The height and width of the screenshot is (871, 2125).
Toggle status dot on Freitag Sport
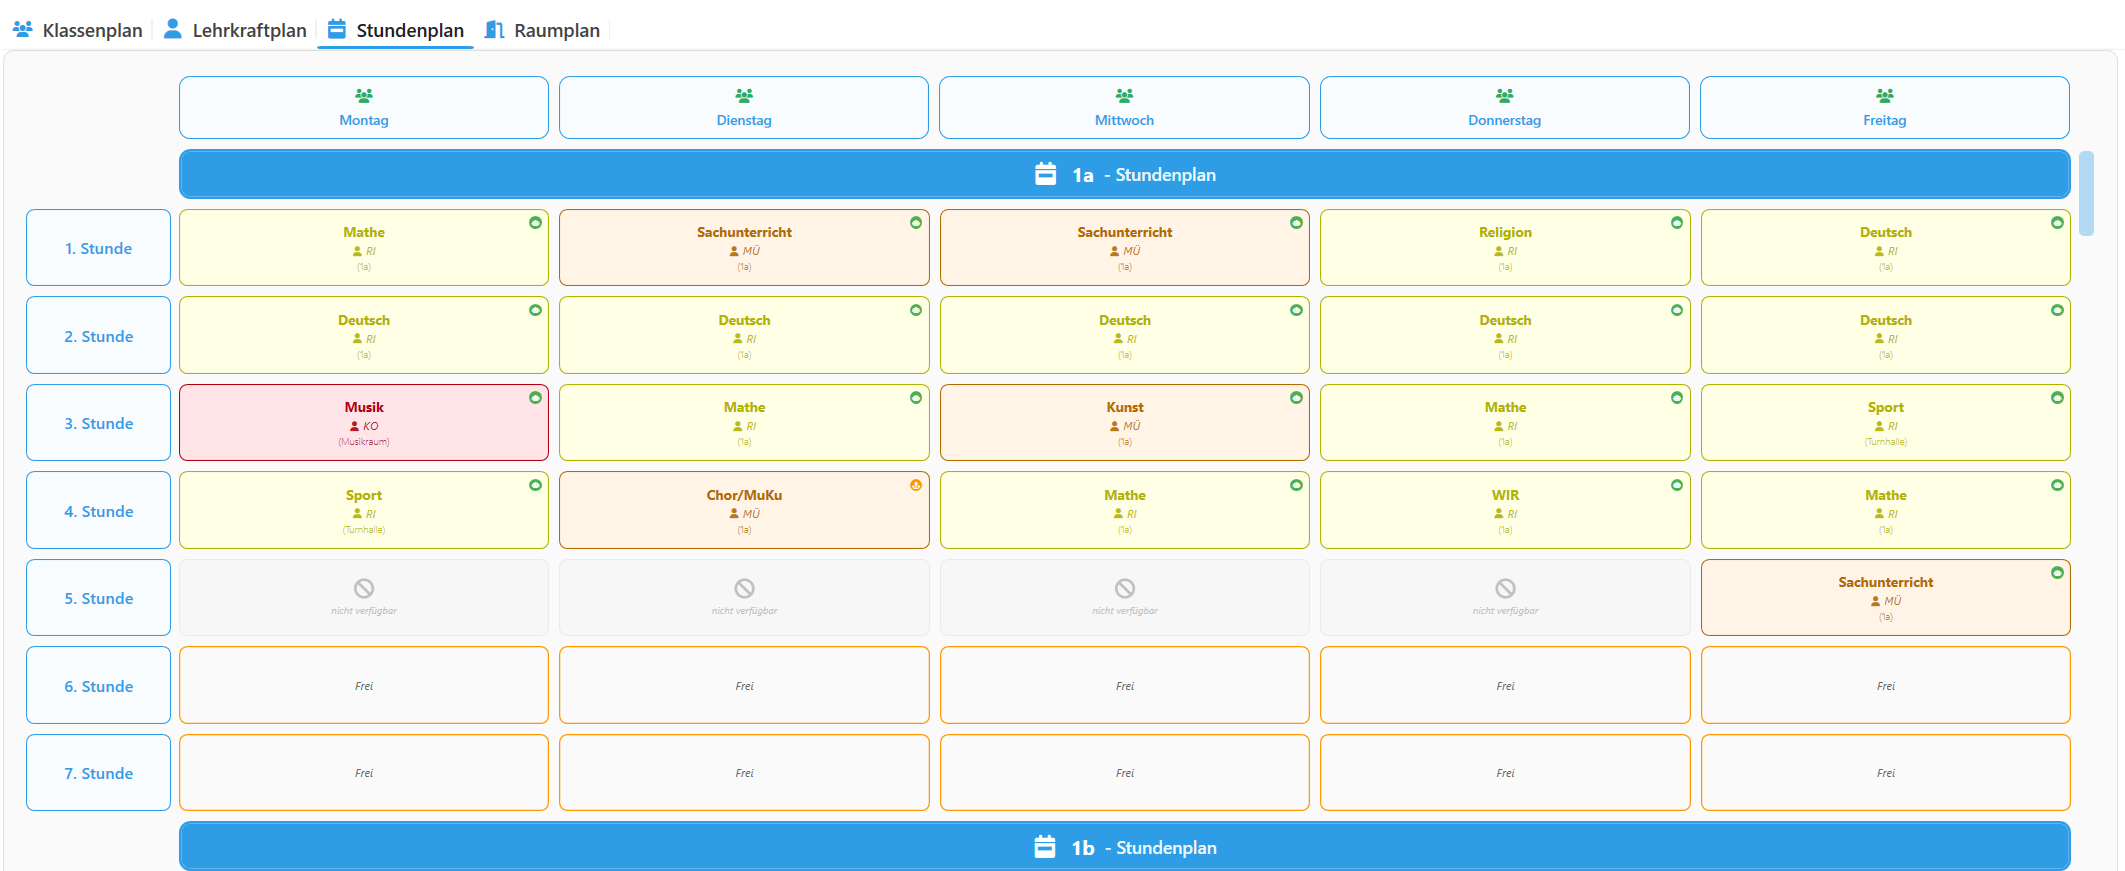click(2057, 398)
